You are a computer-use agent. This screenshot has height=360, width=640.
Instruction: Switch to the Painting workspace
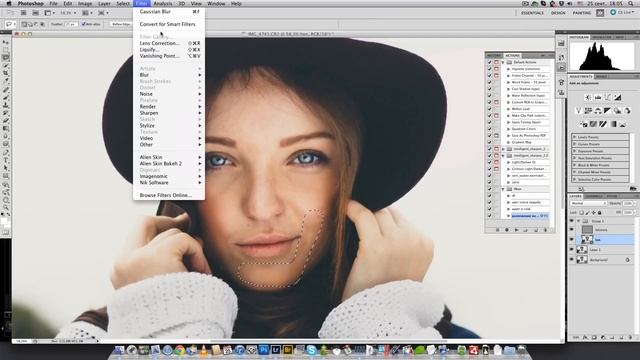(582, 13)
